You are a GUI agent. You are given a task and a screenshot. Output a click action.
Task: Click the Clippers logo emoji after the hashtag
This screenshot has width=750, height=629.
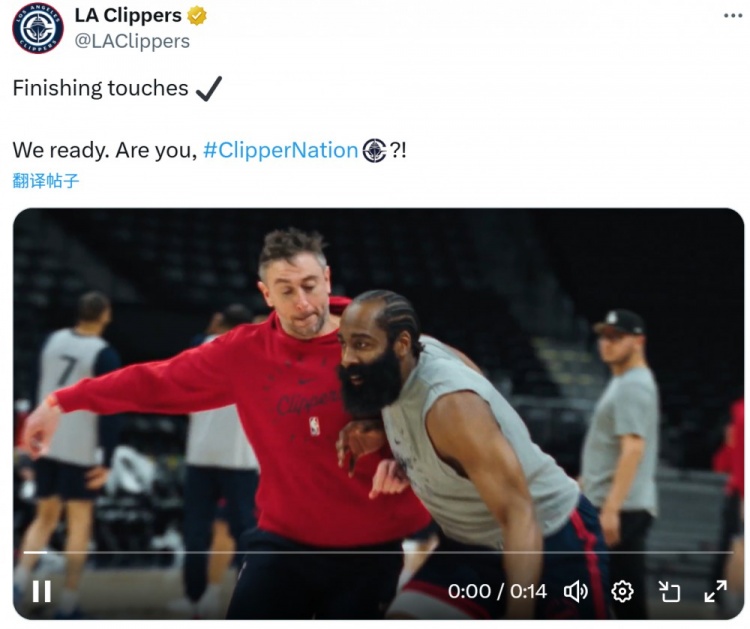pos(374,151)
